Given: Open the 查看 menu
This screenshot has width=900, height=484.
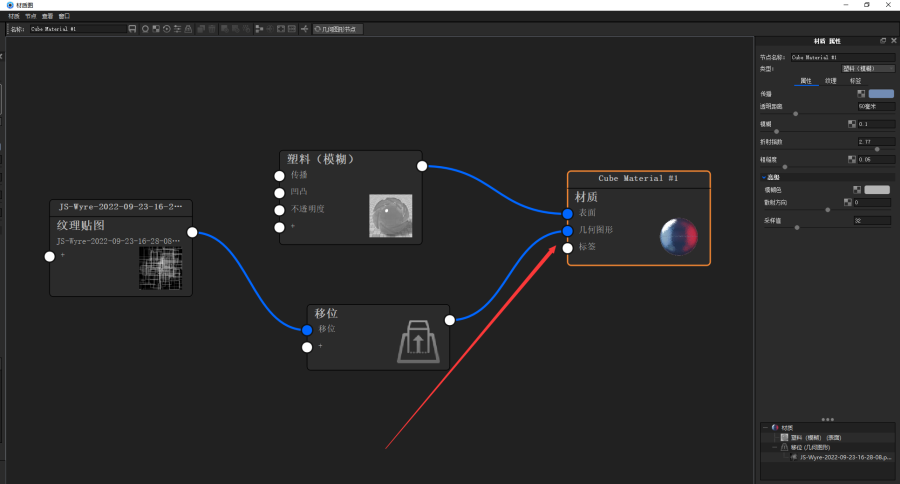Looking at the screenshot, I should tap(47, 17).
